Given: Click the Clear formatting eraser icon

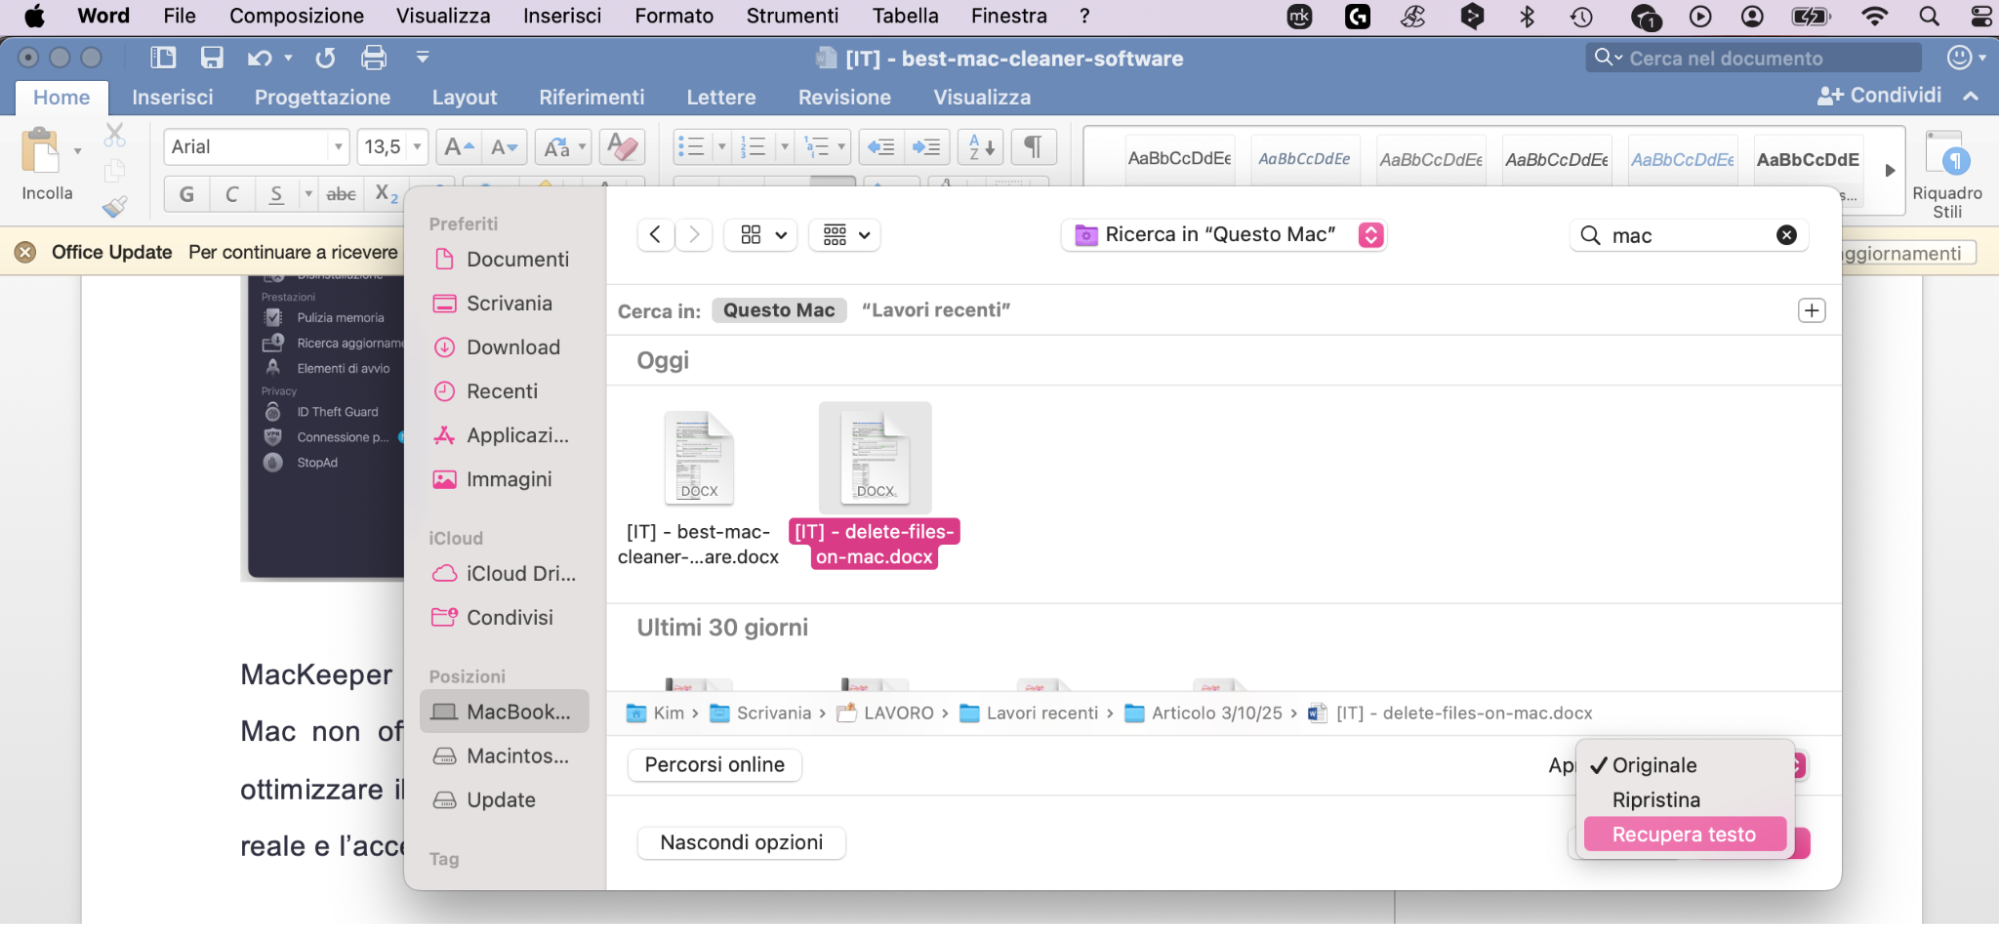Looking at the screenshot, I should (x=622, y=147).
